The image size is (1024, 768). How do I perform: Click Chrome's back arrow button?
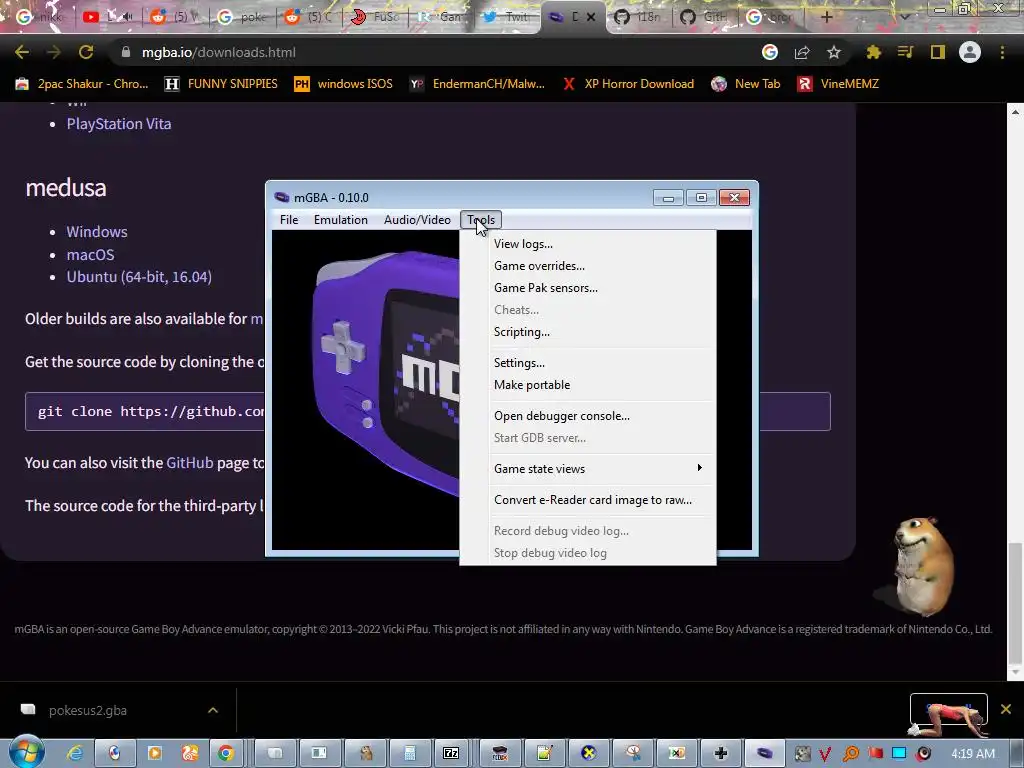point(22,52)
